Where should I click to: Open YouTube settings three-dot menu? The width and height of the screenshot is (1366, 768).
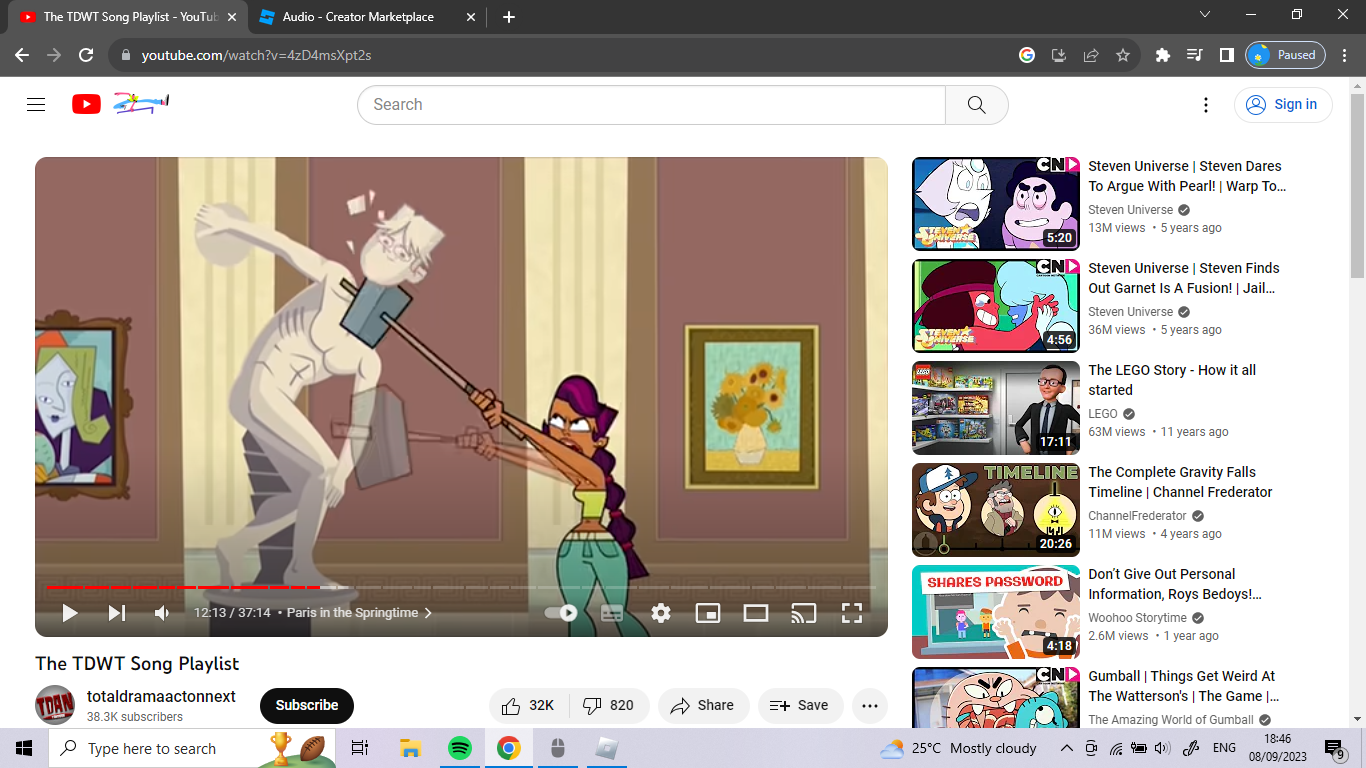1206,105
